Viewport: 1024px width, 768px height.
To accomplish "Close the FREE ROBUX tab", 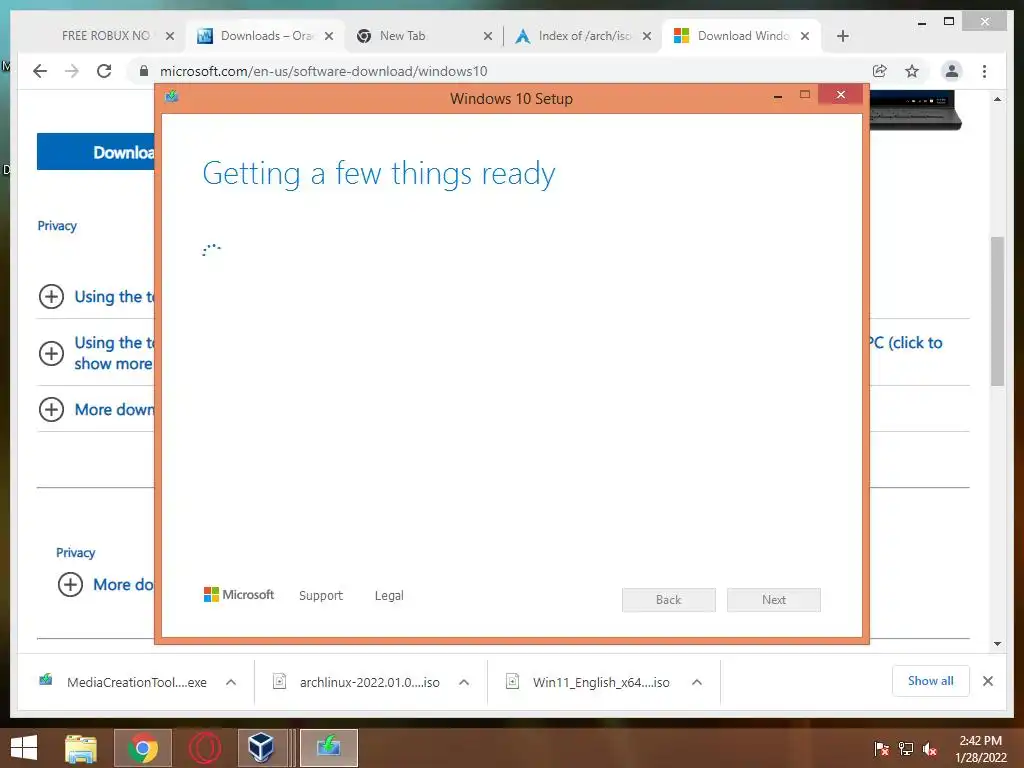I will (x=170, y=36).
